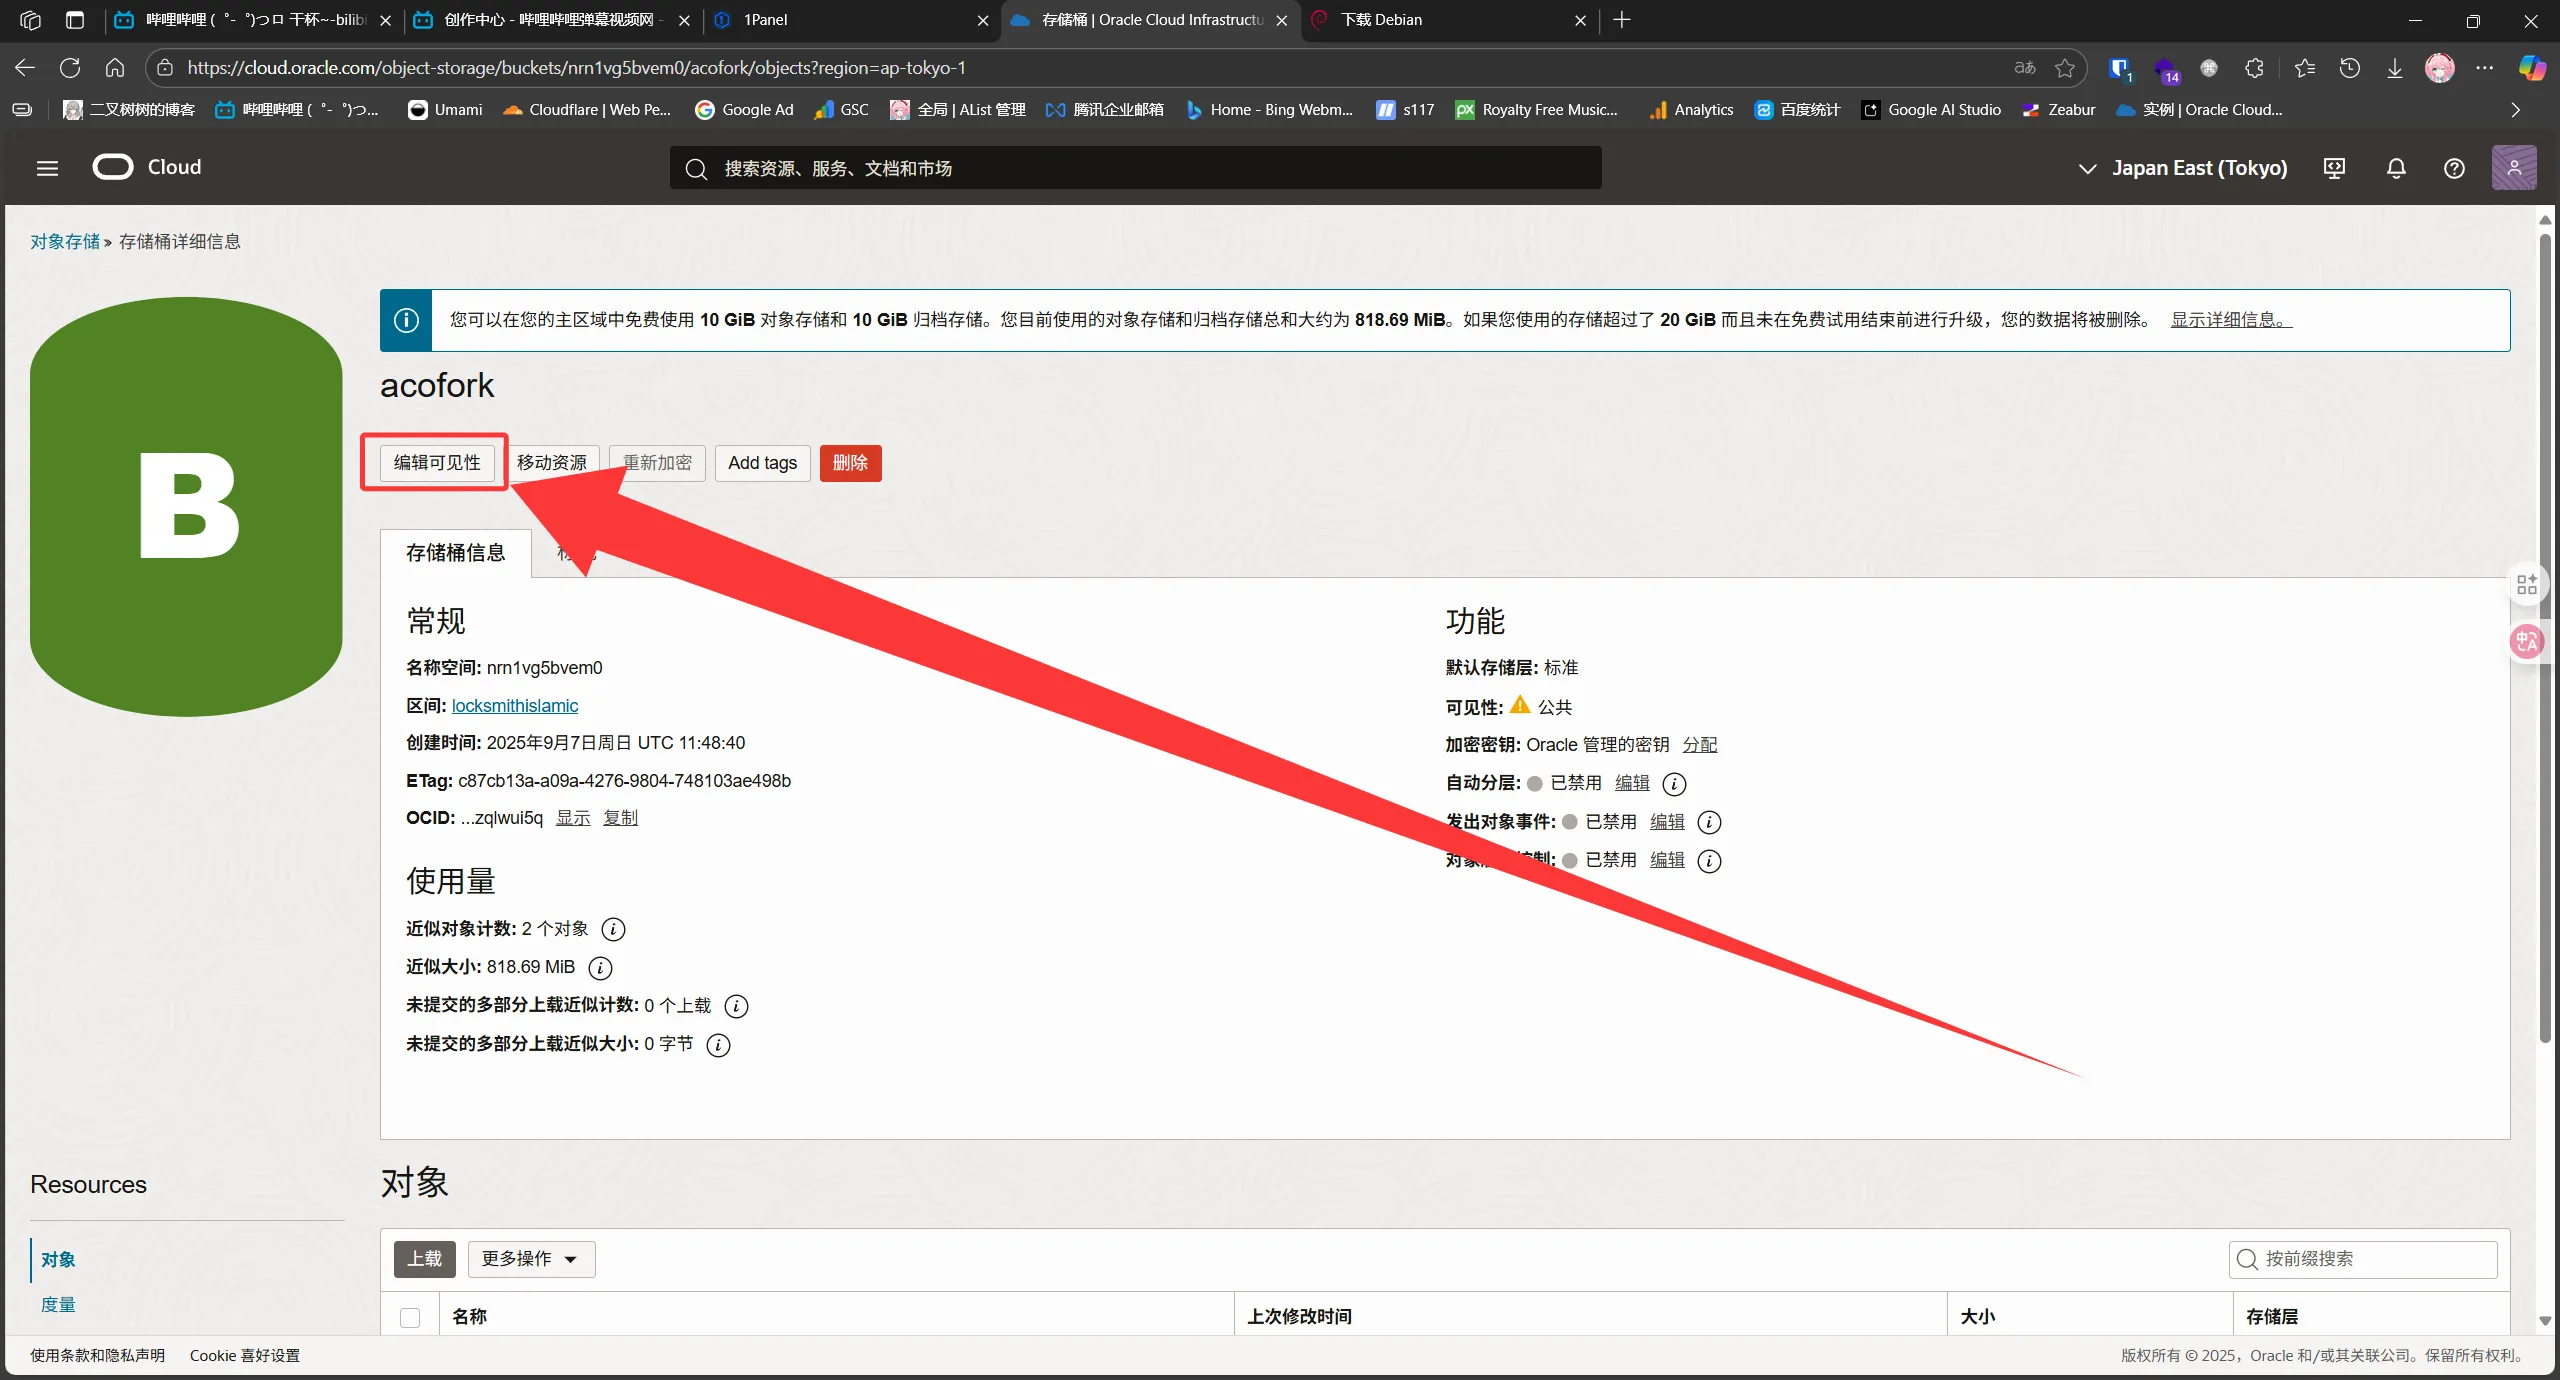Expand the bookmarks bar overflow chevron

[x=2515, y=110]
